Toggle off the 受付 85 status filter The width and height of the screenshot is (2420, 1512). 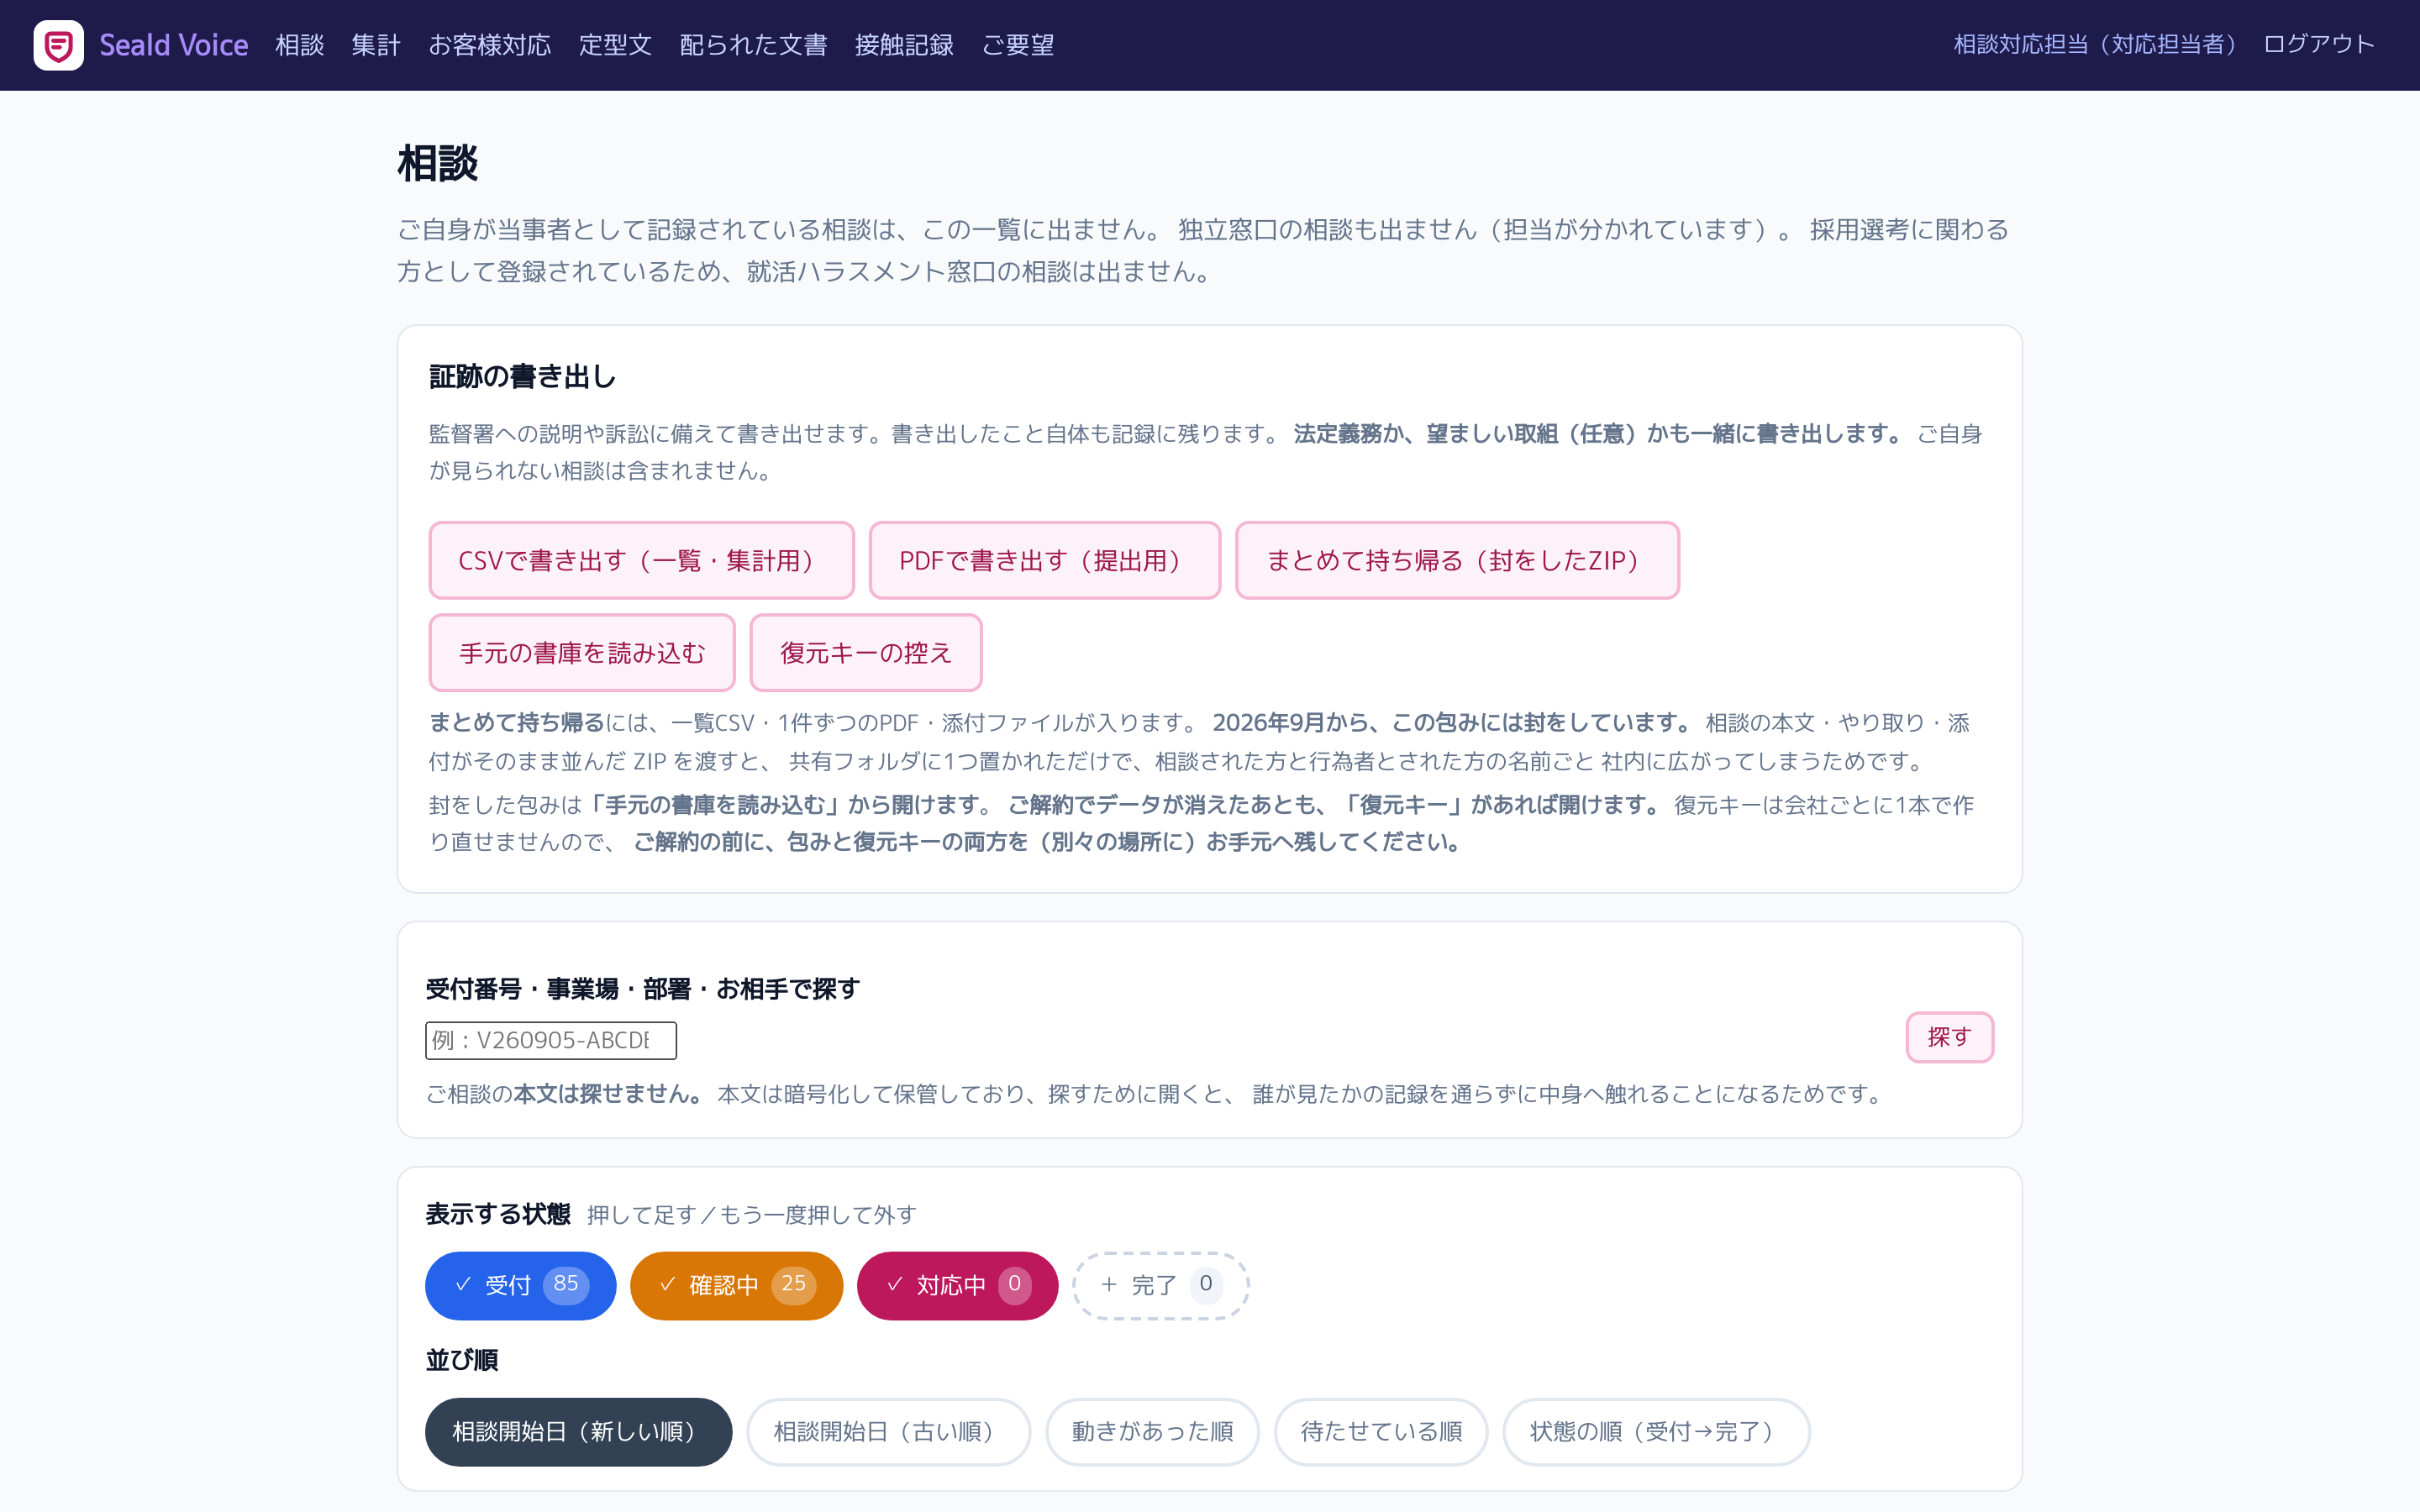click(520, 1285)
